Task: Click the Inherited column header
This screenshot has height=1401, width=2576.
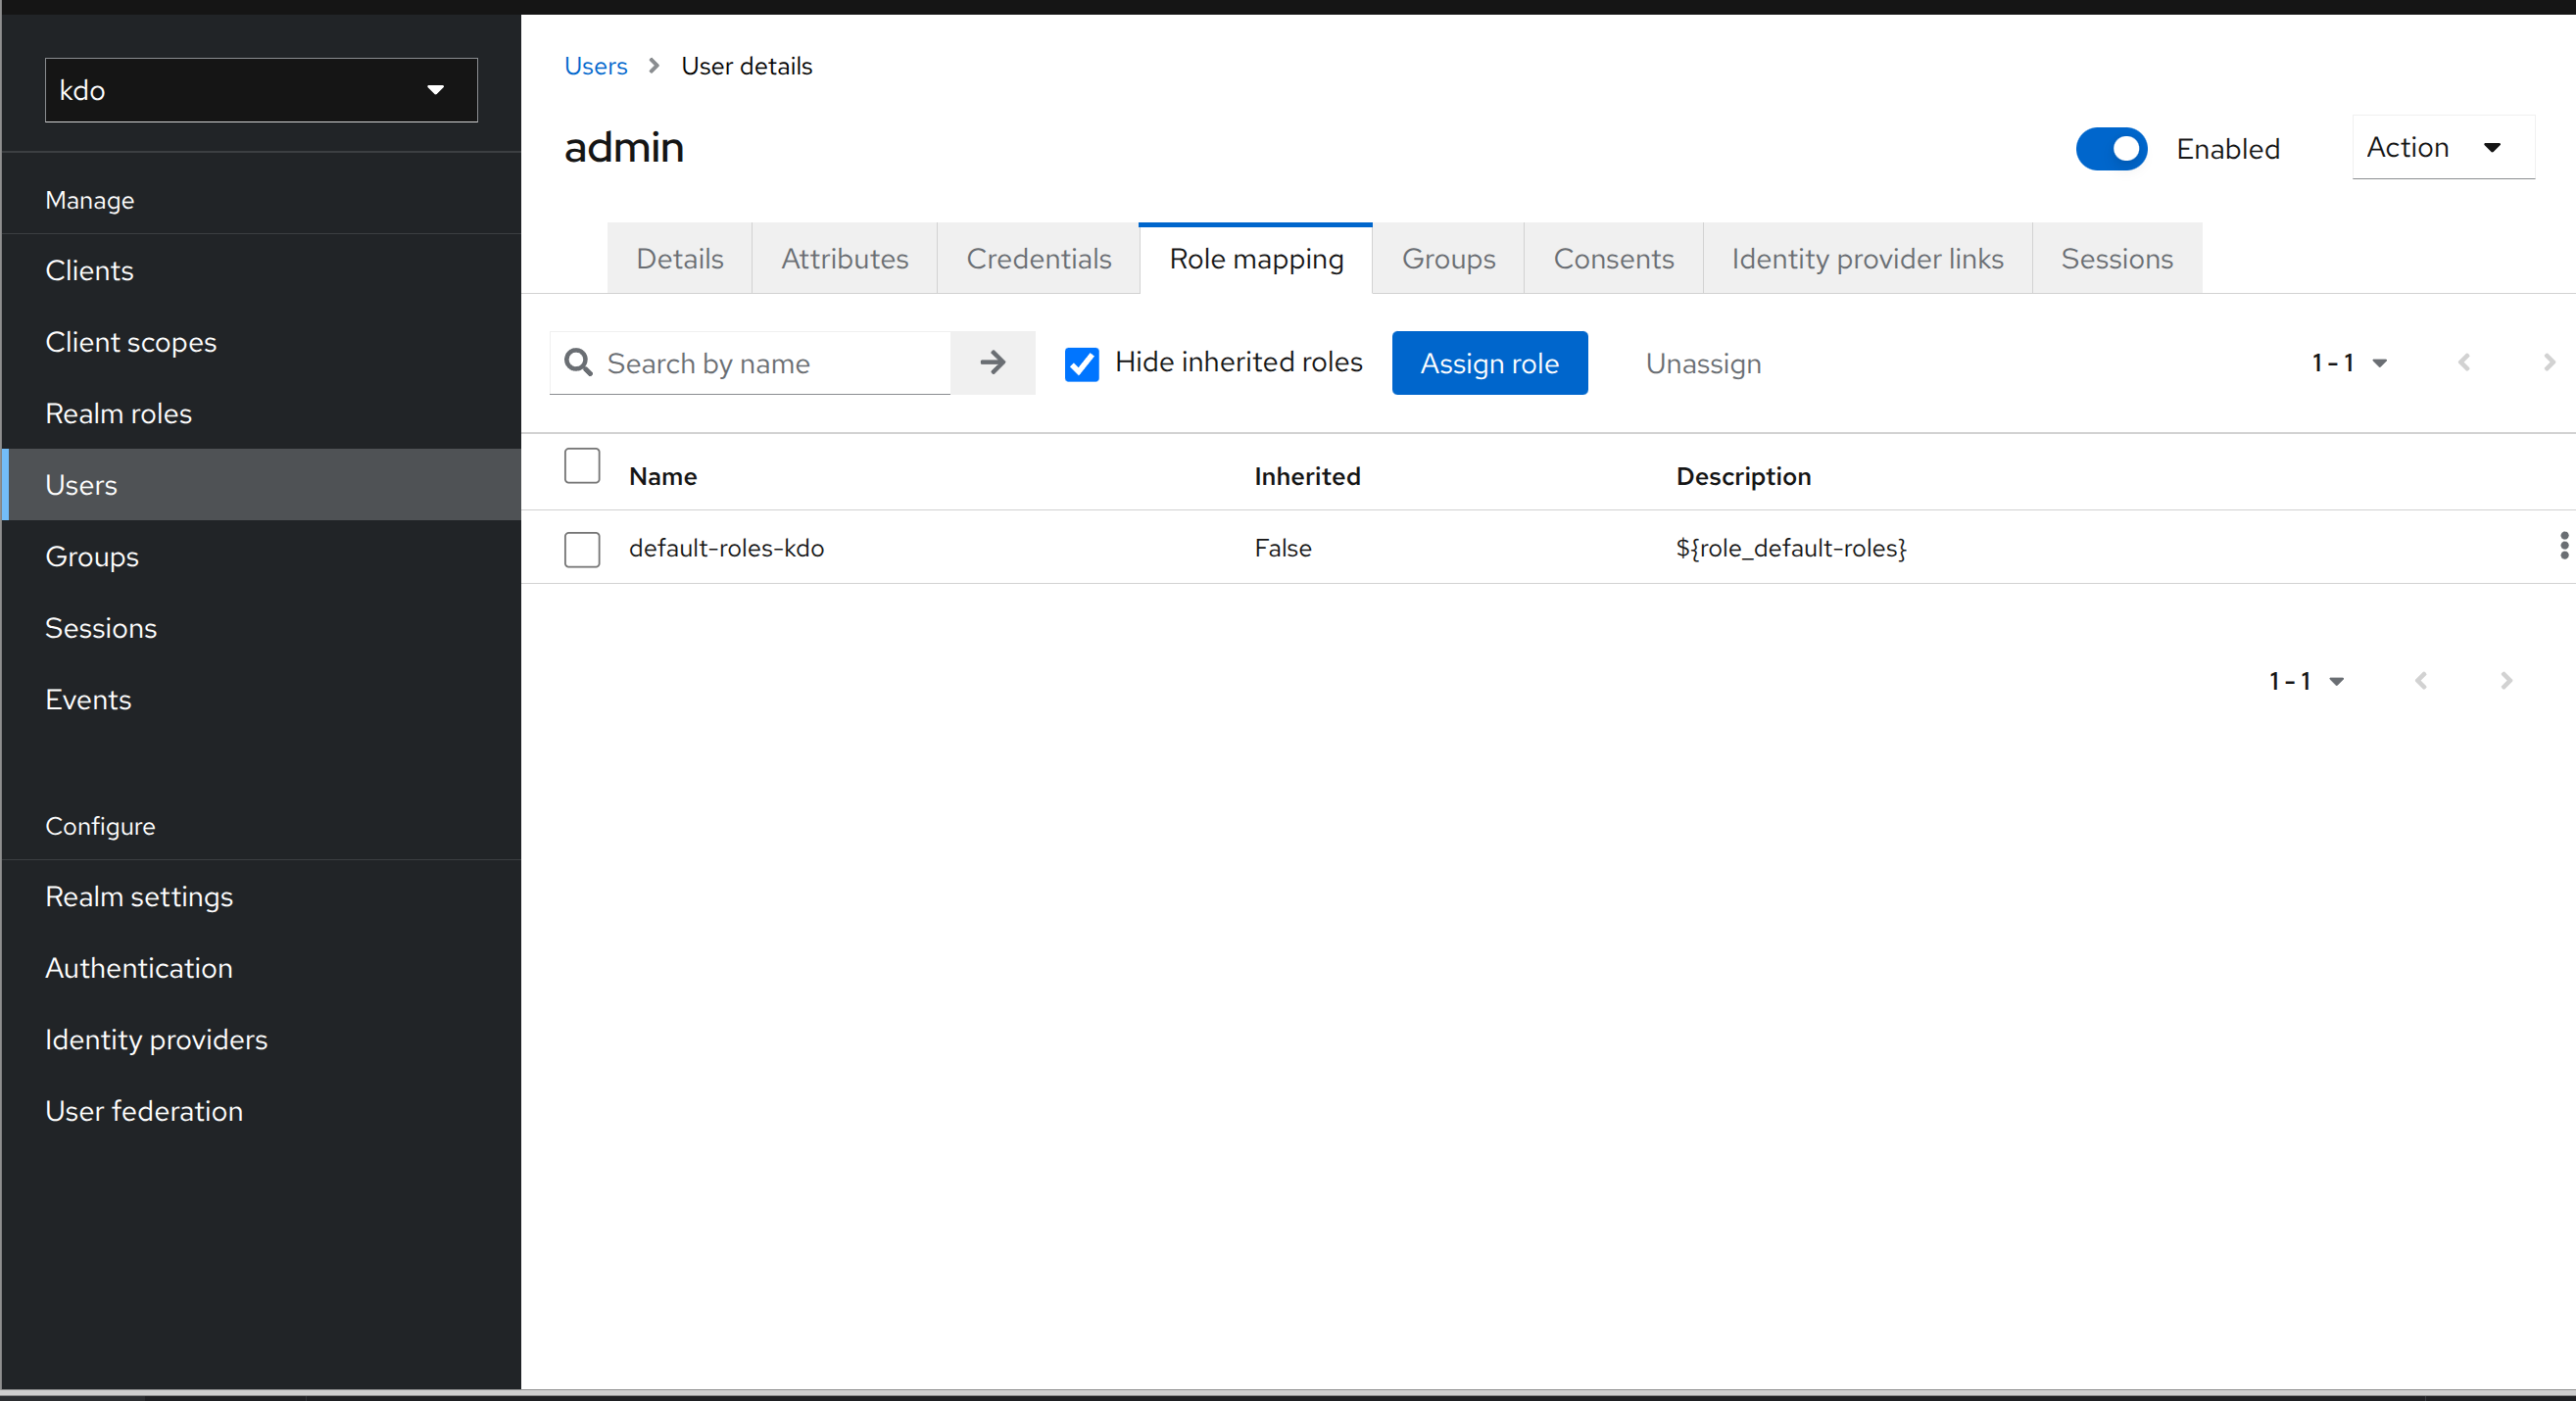Action: click(x=1307, y=476)
